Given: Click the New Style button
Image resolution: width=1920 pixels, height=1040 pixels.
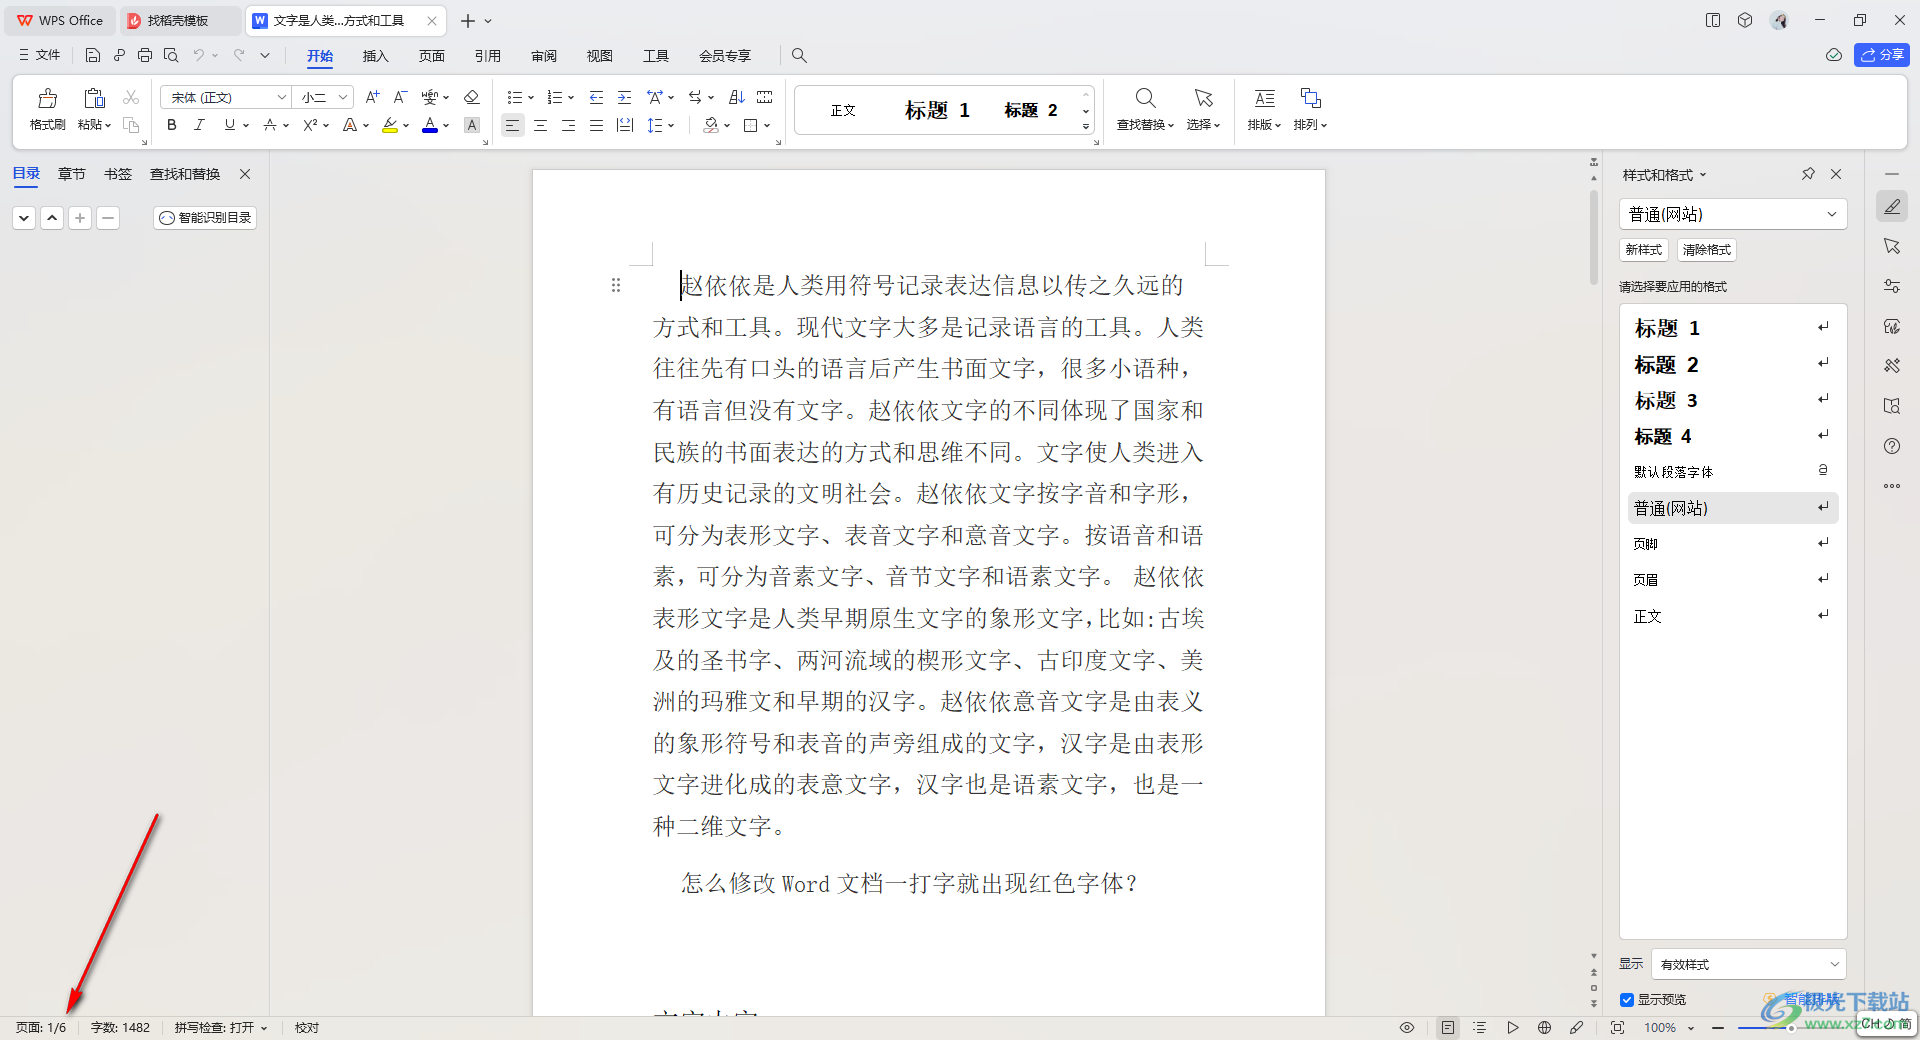Looking at the screenshot, I should coord(1644,250).
